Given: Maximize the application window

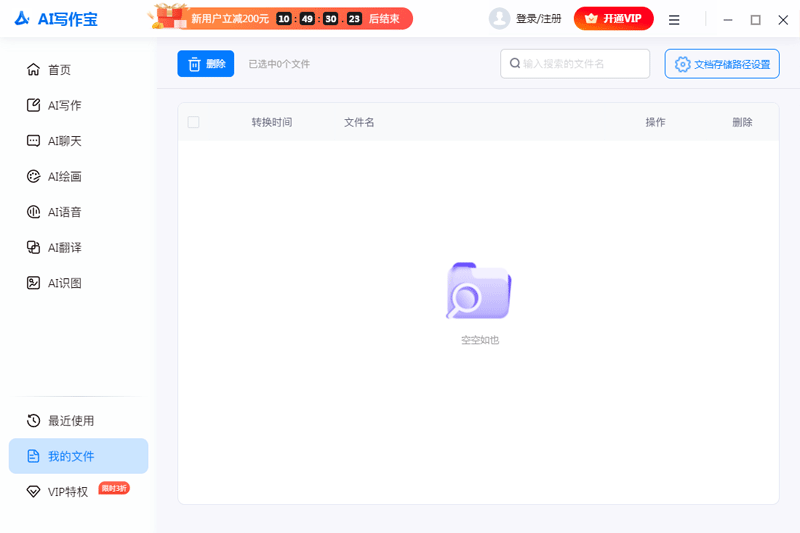Looking at the screenshot, I should [756, 20].
